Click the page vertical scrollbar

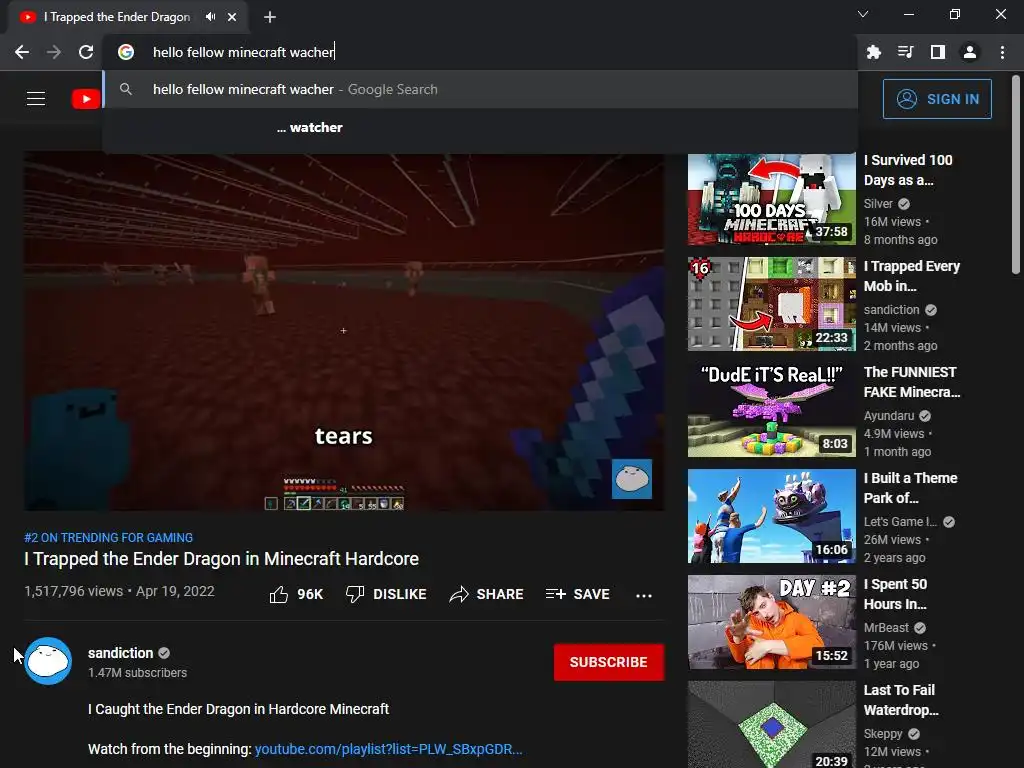click(x=1016, y=175)
